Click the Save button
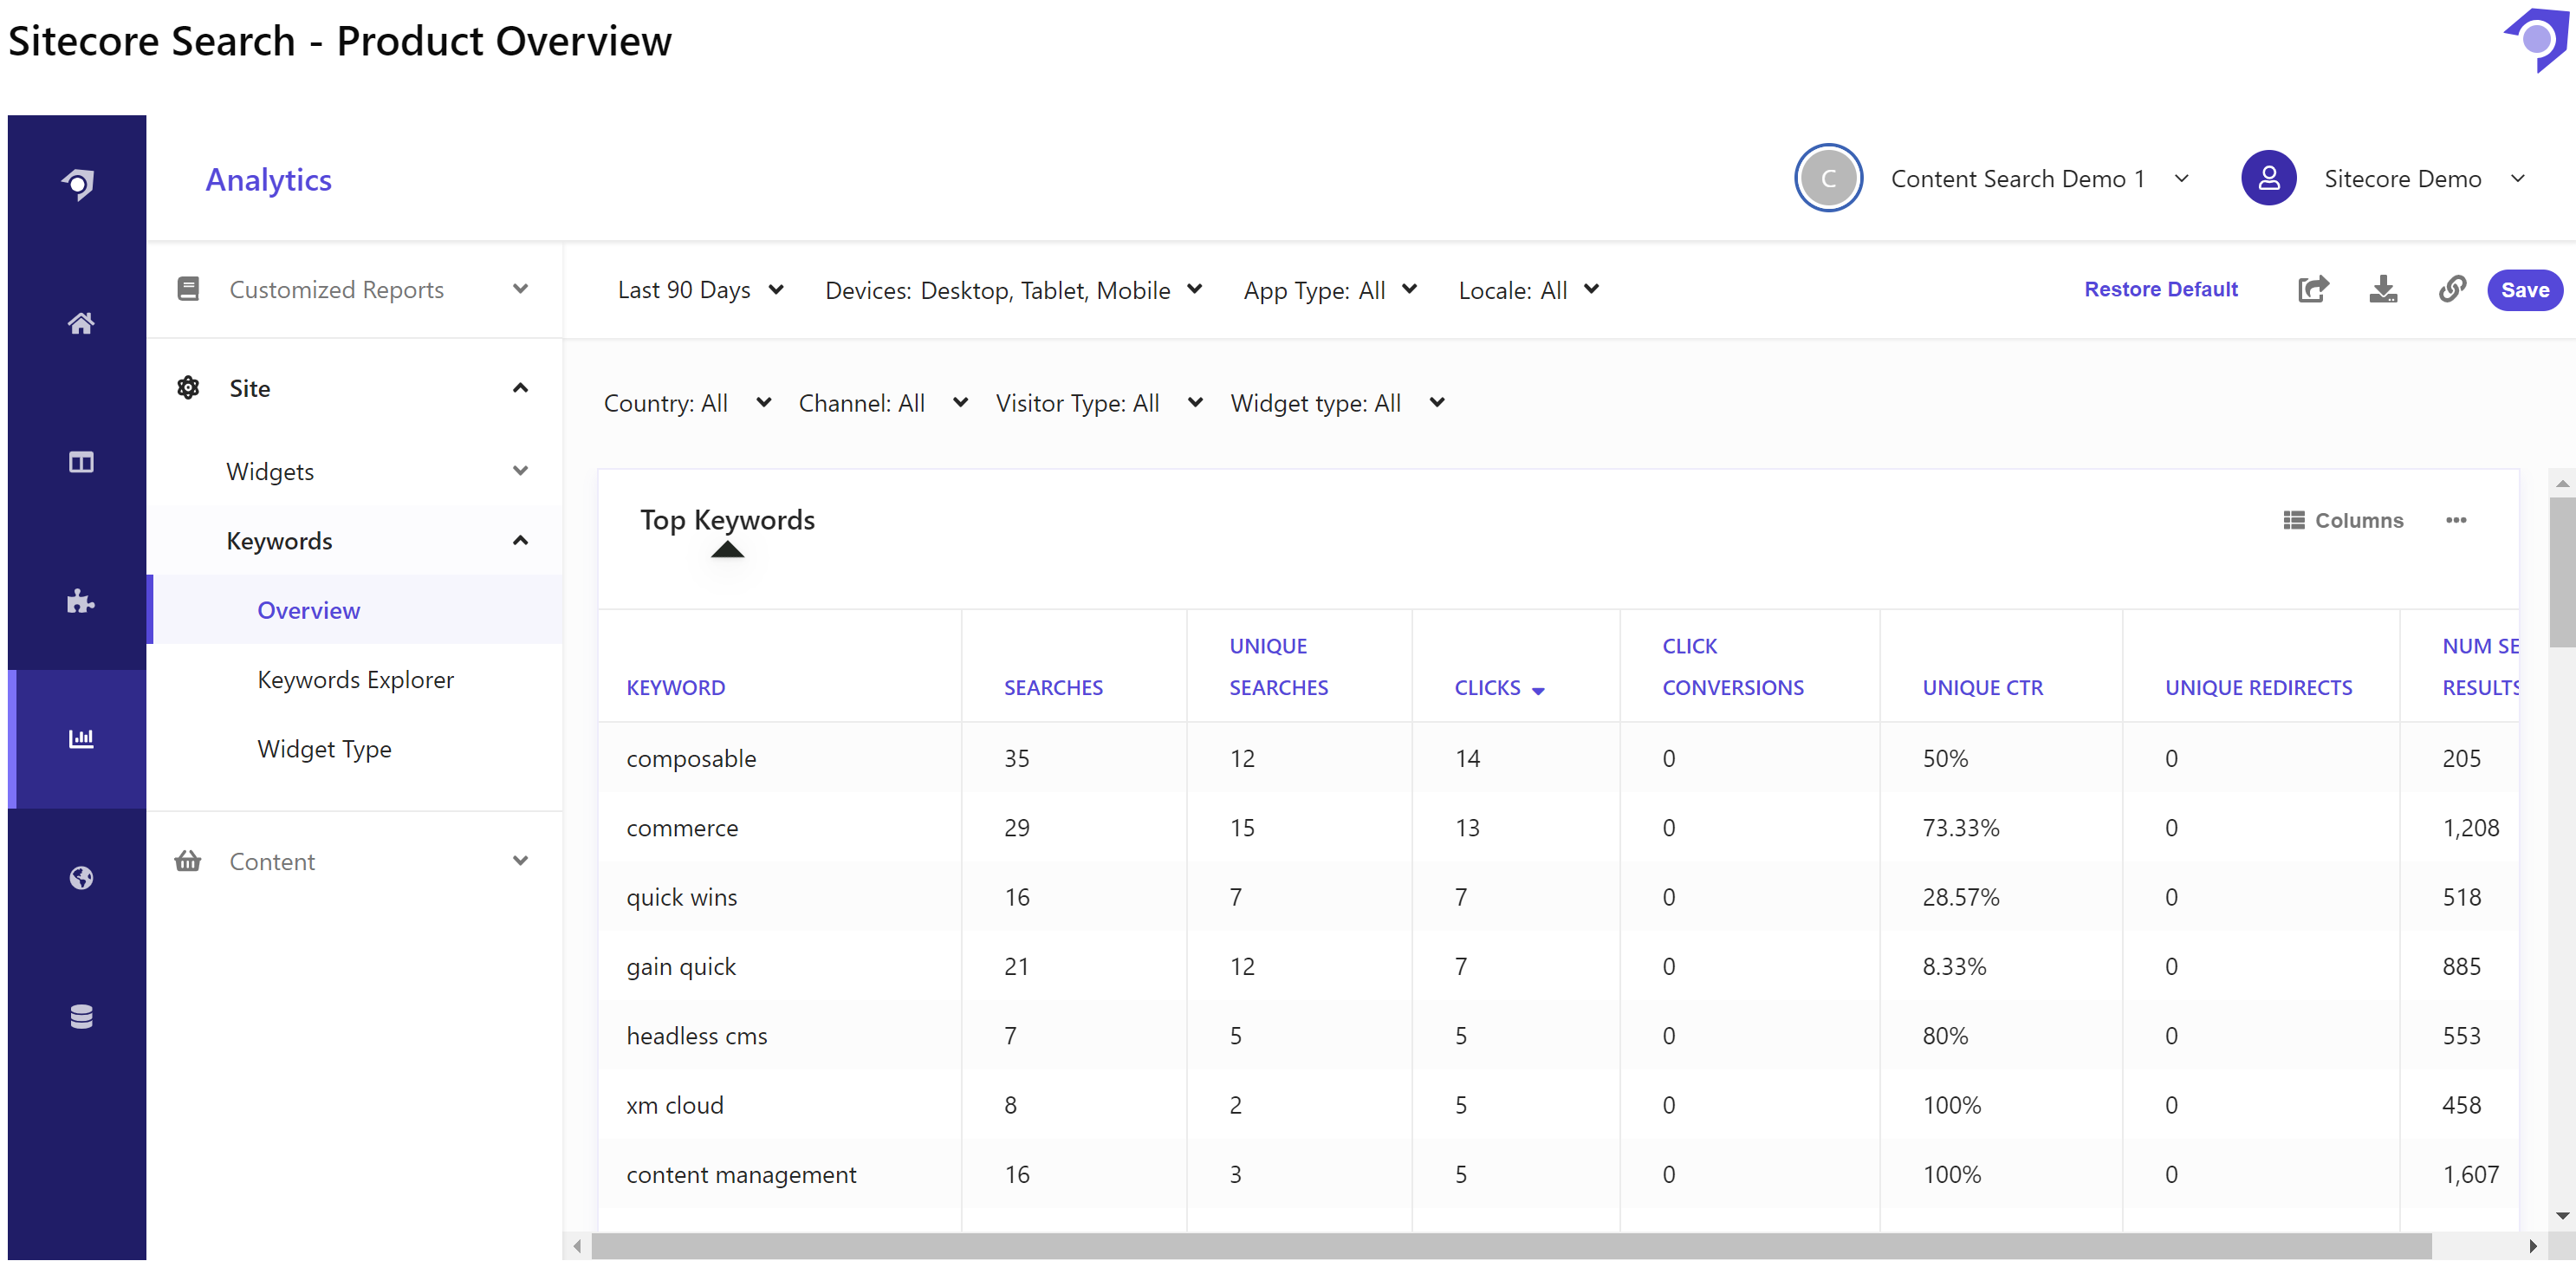This screenshot has height=1261, width=2576. (x=2523, y=290)
